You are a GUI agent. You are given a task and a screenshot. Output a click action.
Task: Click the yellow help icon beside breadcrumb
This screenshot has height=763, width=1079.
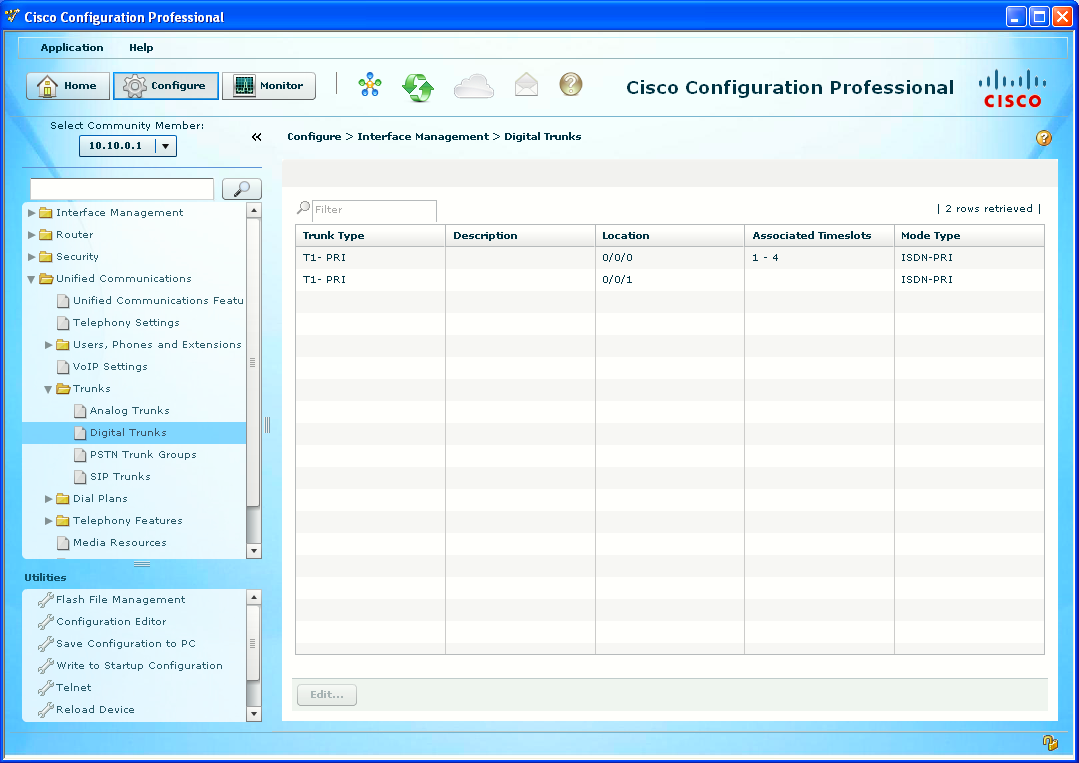tap(1044, 138)
